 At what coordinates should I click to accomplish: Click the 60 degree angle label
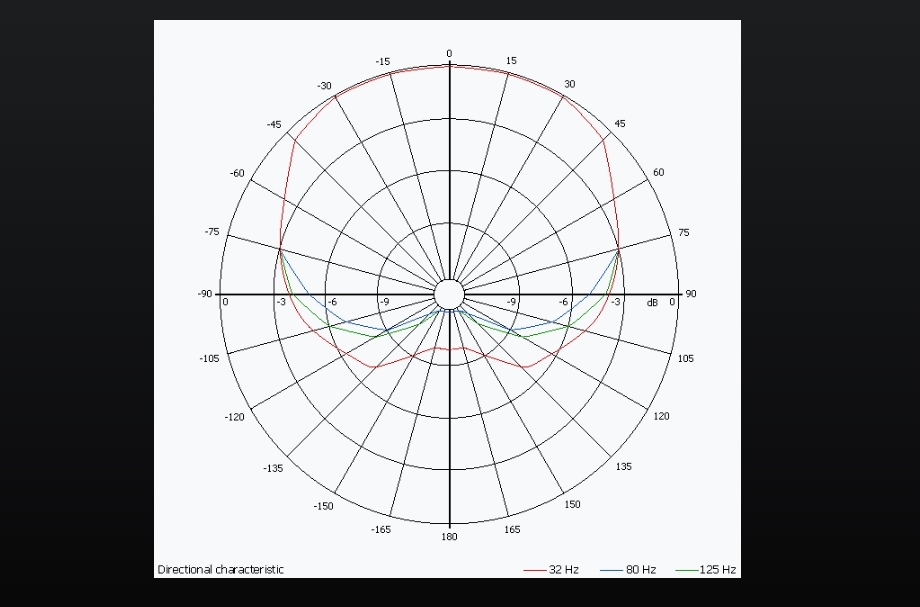[x=659, y=172]
